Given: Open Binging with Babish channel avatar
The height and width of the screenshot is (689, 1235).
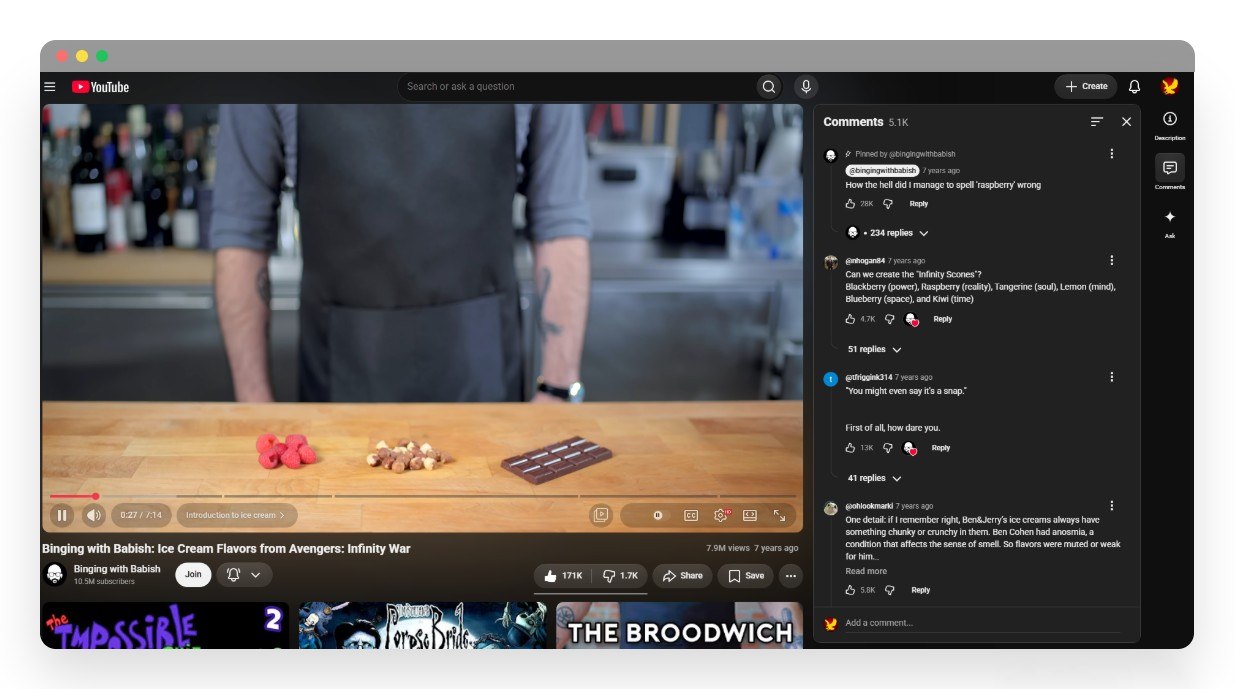Looking at the screenshot, I should coord(55,574).
